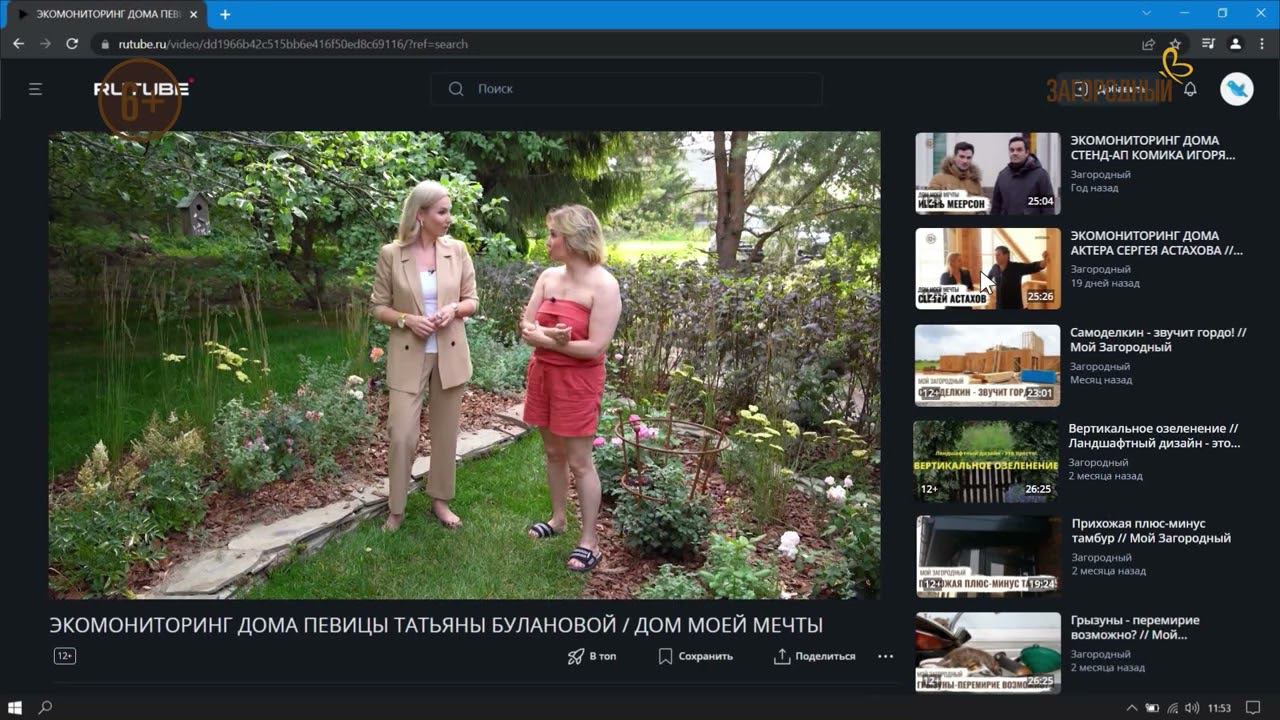Open the Rutube hamburger menu
The width and height of the screenshot is (1280, 720).
coord(35,89)
